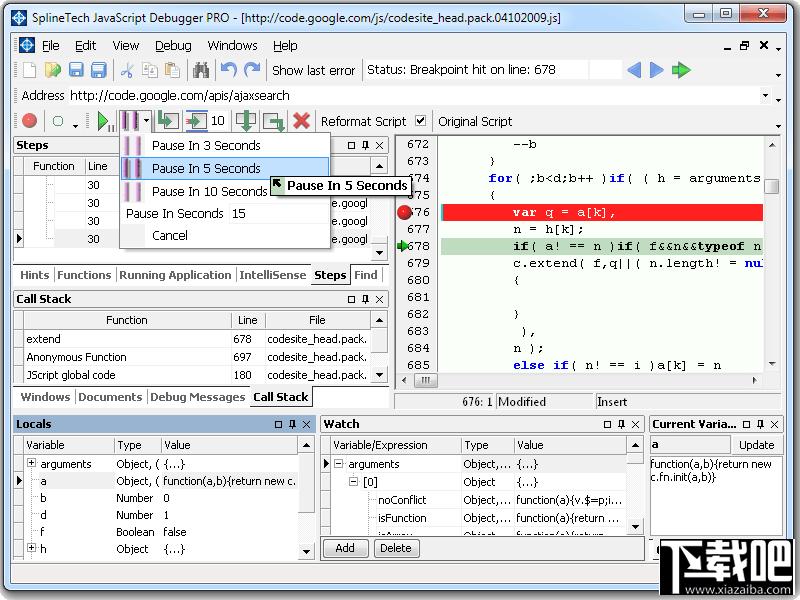Viewport: 800px width, 600px height.
Task: Open Clear Breakpoints dropdown arrow
Action: pos(76,125)
